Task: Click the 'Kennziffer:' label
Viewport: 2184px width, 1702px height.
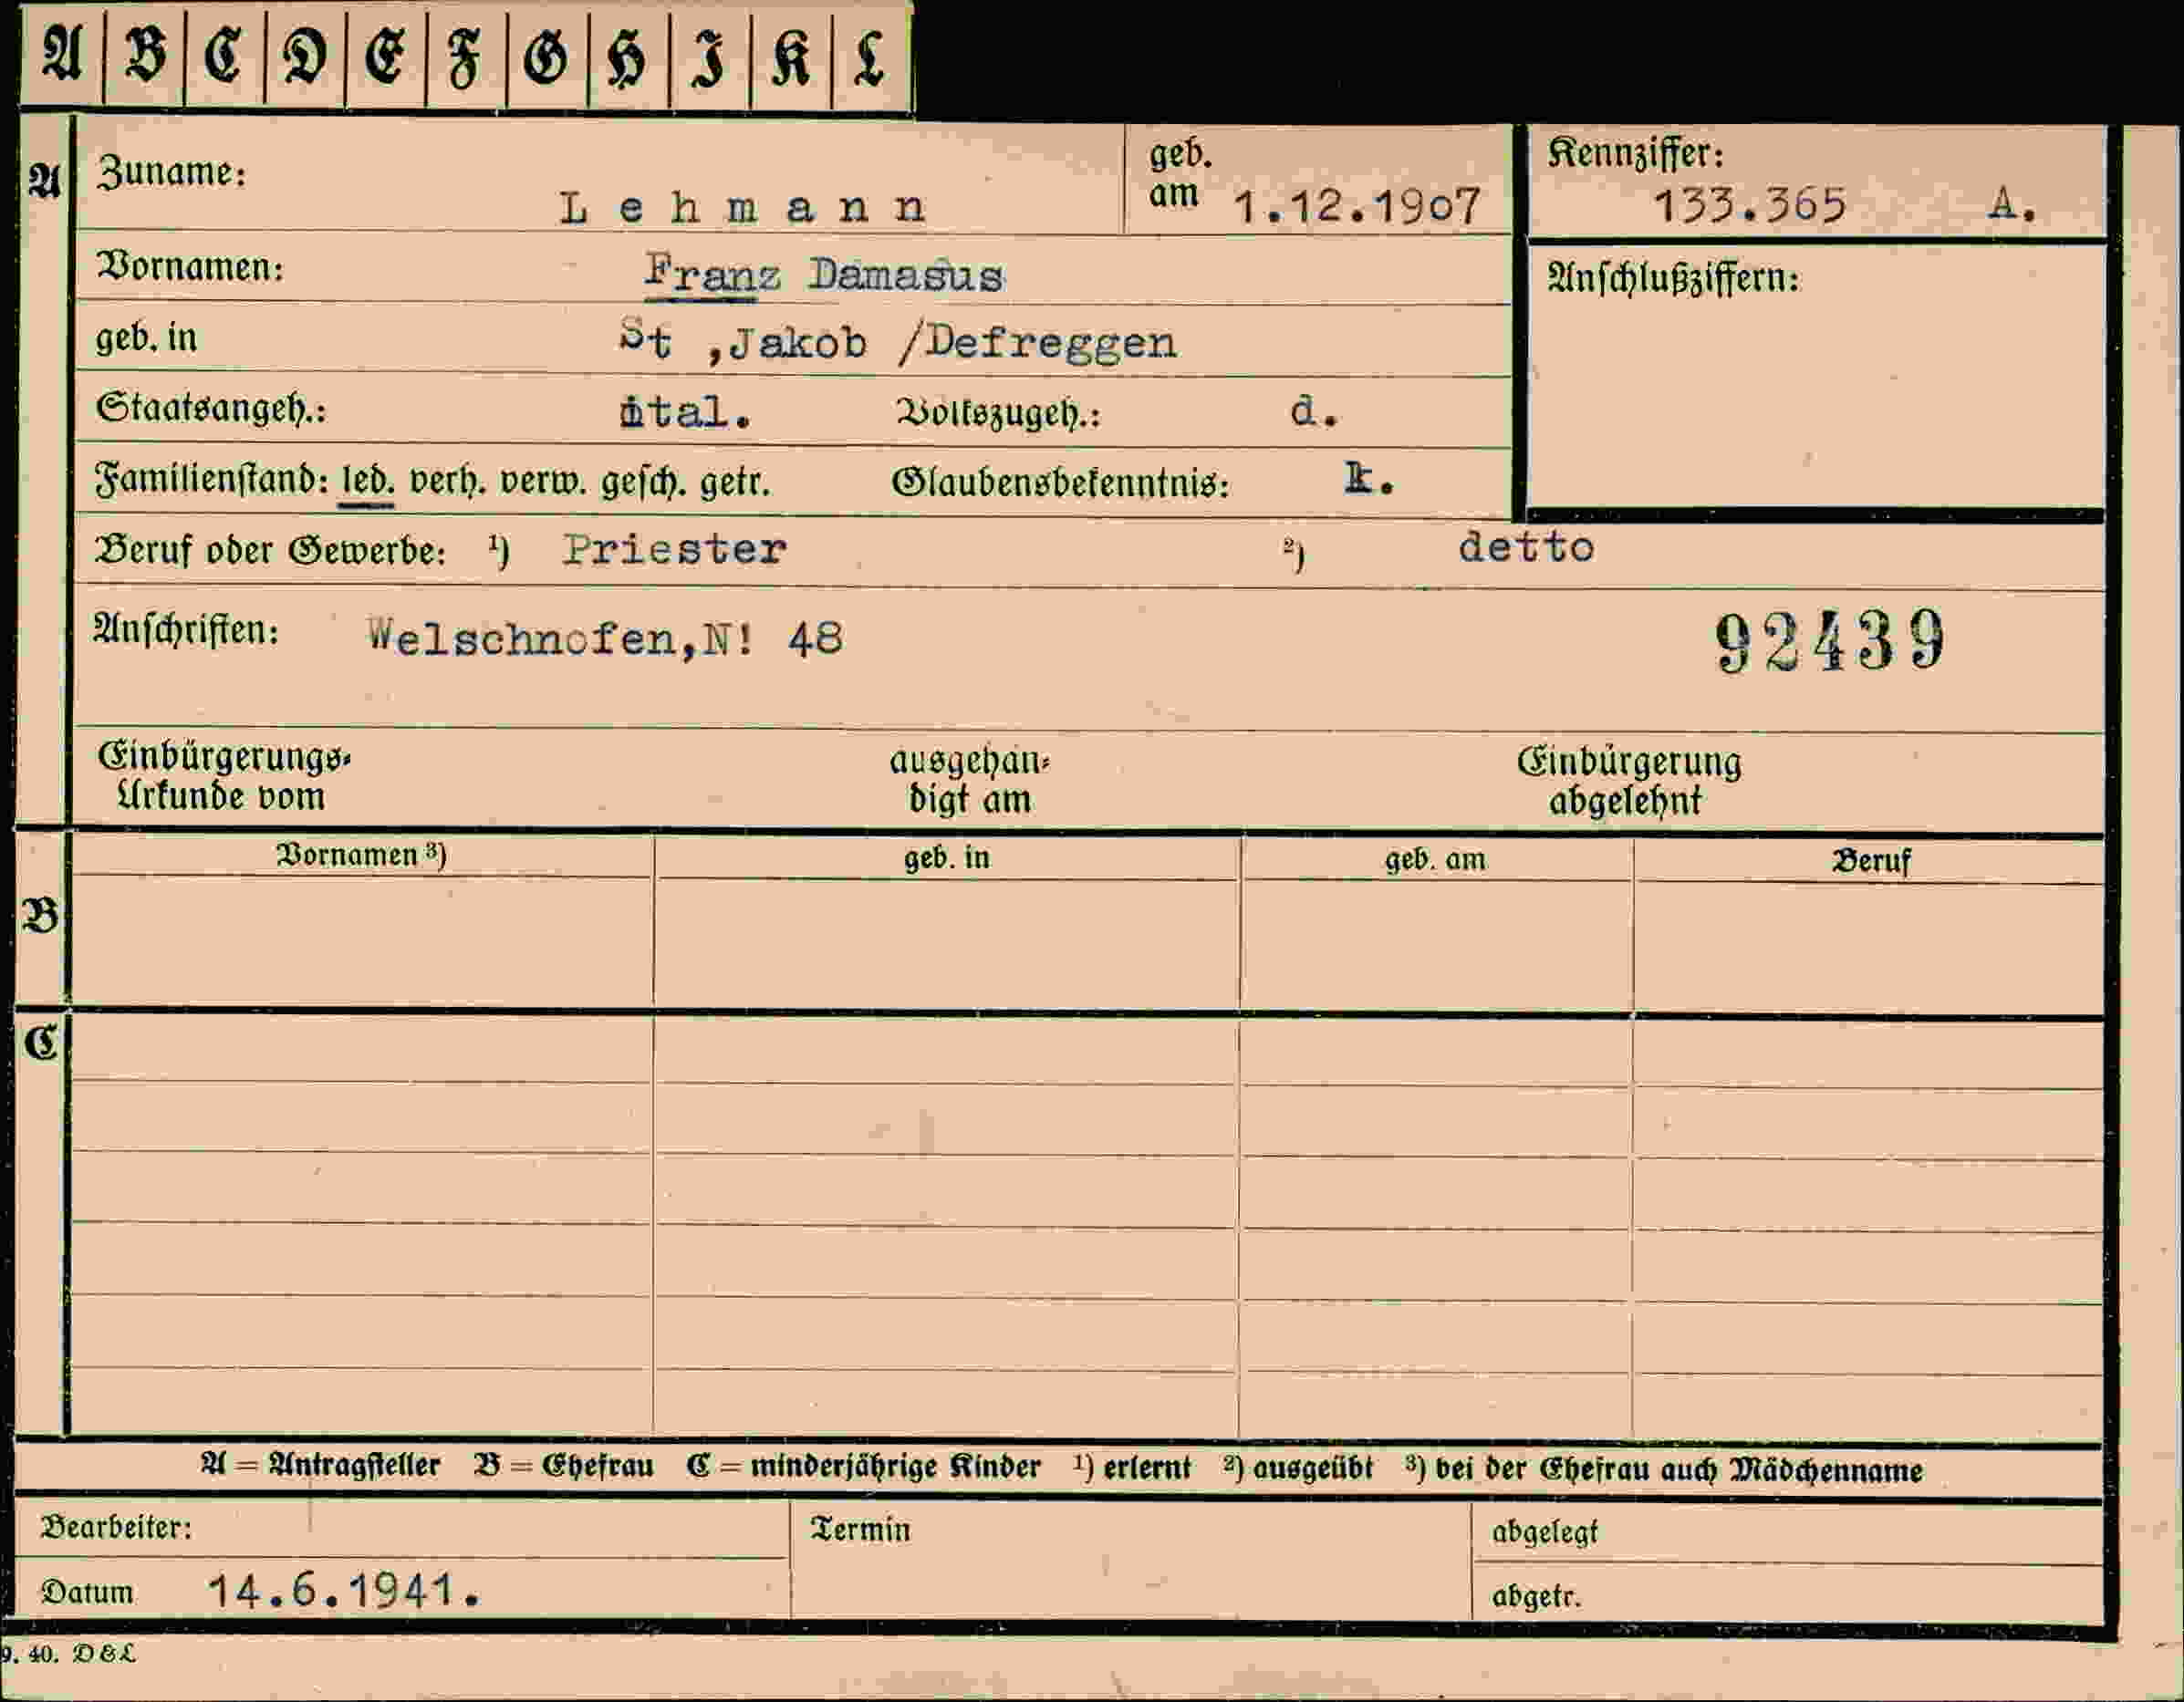Action: pyautogui.click(x=1635, y=154)
